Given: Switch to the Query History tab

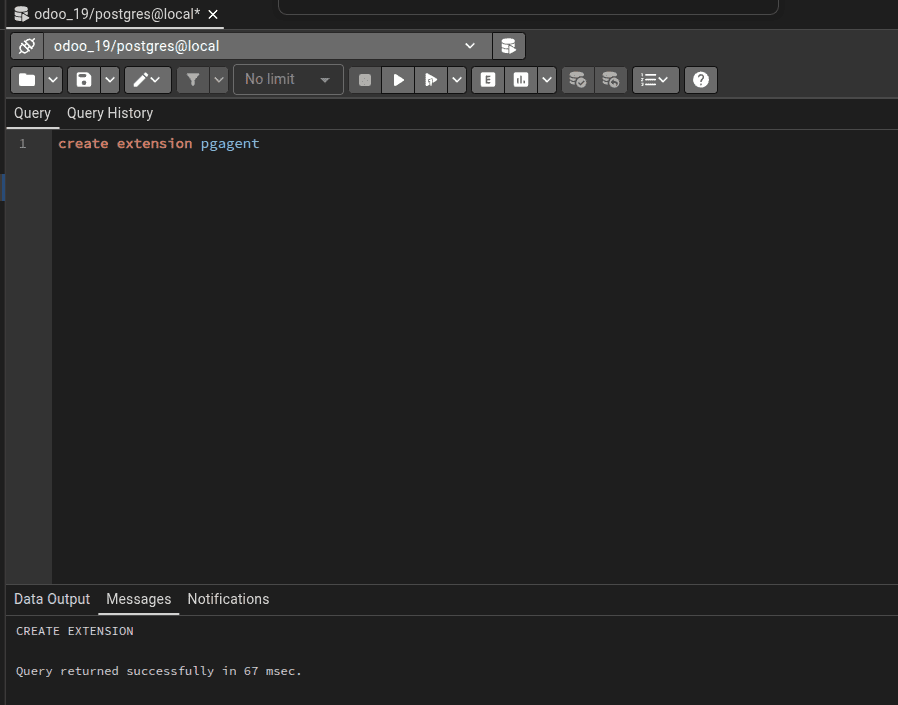Looking at the screenshot, I should click(x=109, y=113).
